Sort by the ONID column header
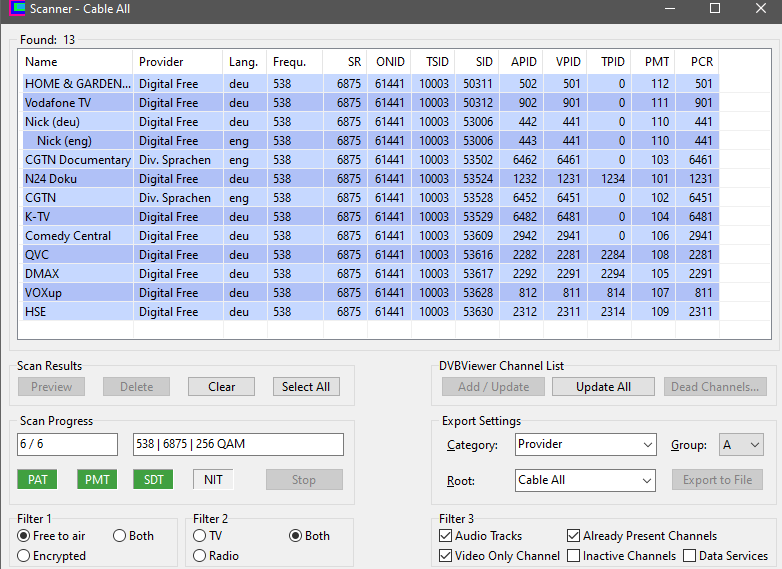Screen dimensions: 782x569 tap(389, 62)
